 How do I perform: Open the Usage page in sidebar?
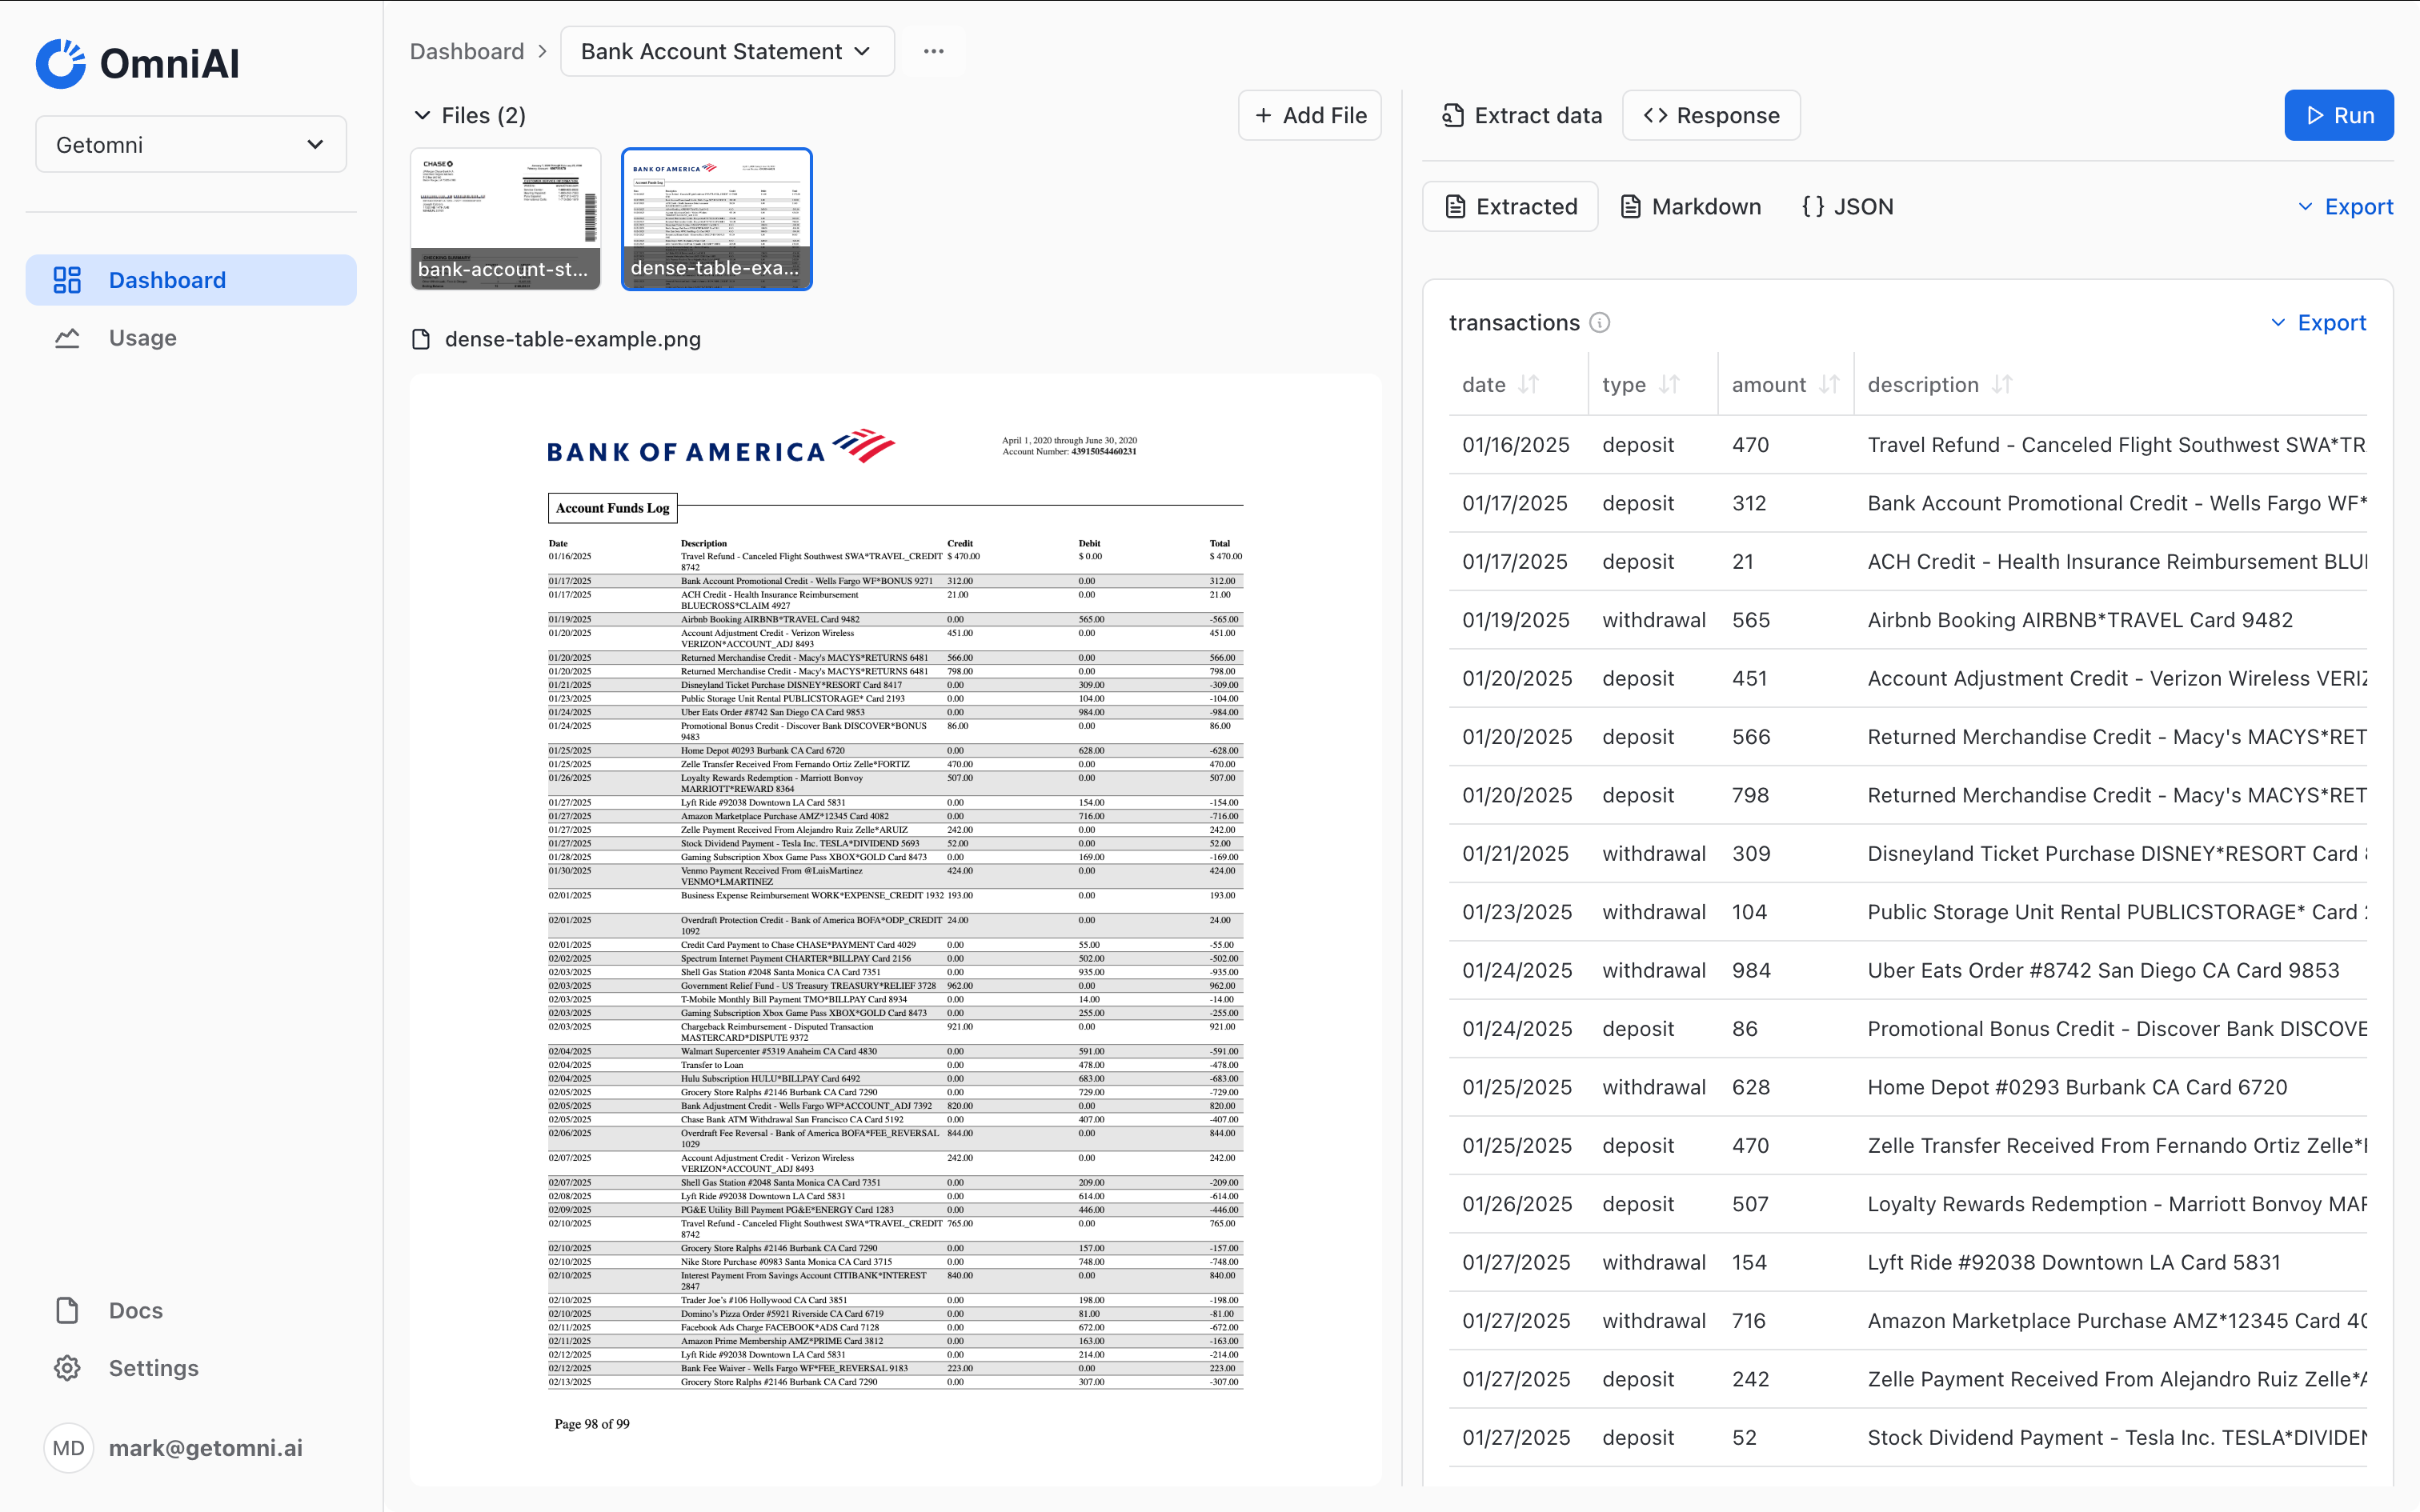(x=142, y=338)
